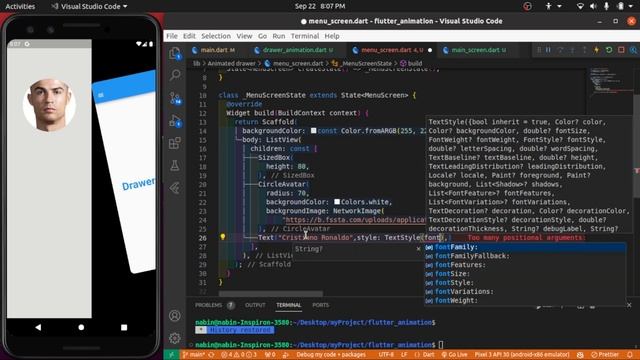Pause the debug session
This screenshot has width=640, height=360.
548,50
